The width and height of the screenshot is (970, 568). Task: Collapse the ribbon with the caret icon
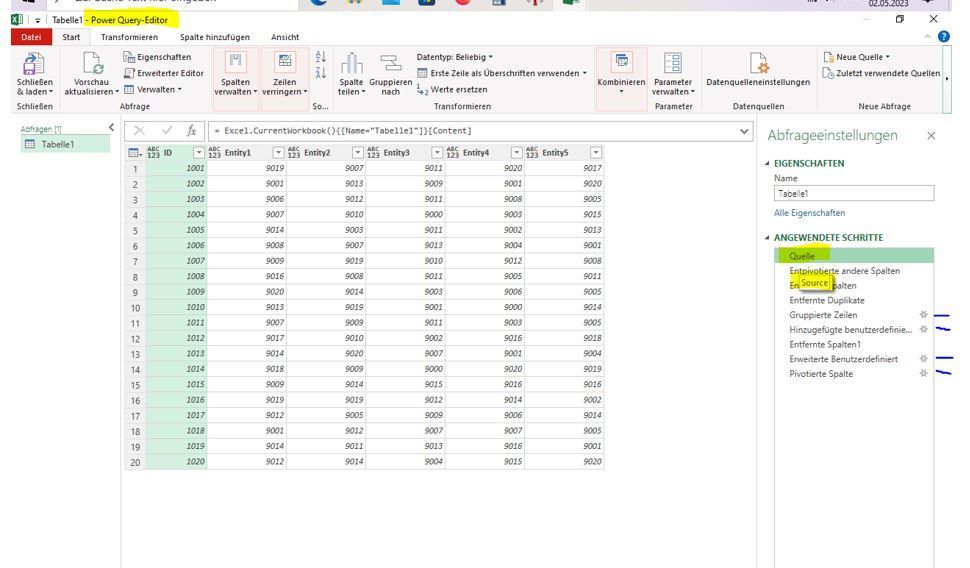927,37
